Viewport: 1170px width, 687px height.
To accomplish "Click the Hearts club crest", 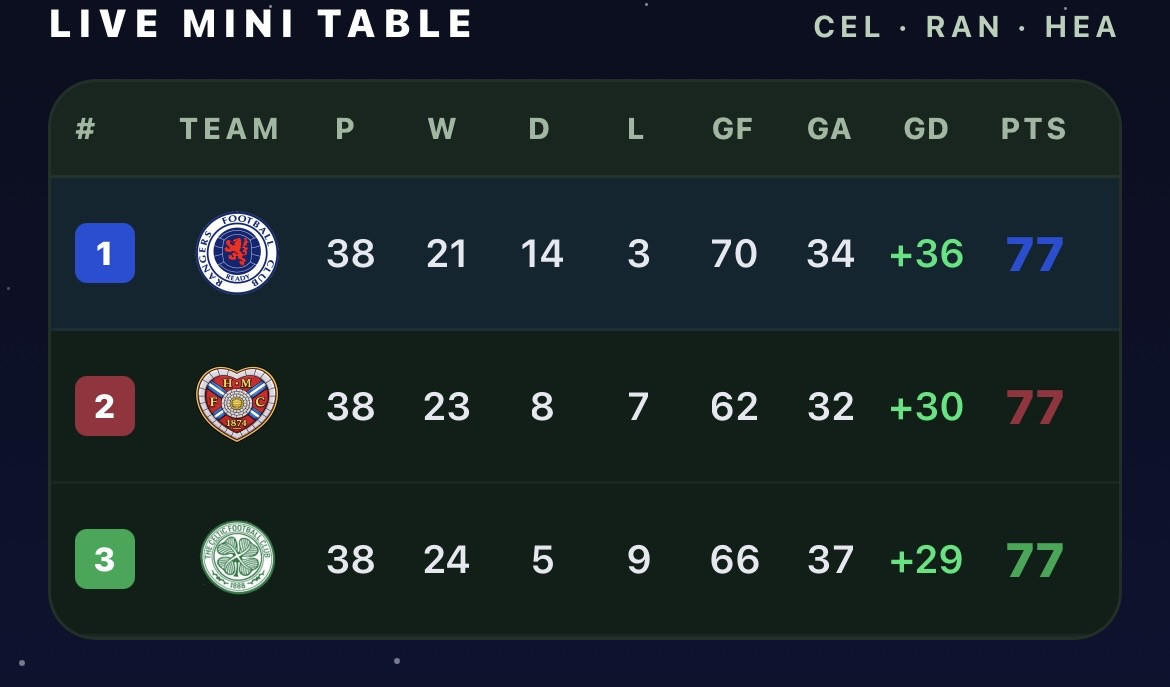I will [x=237, y=404].
